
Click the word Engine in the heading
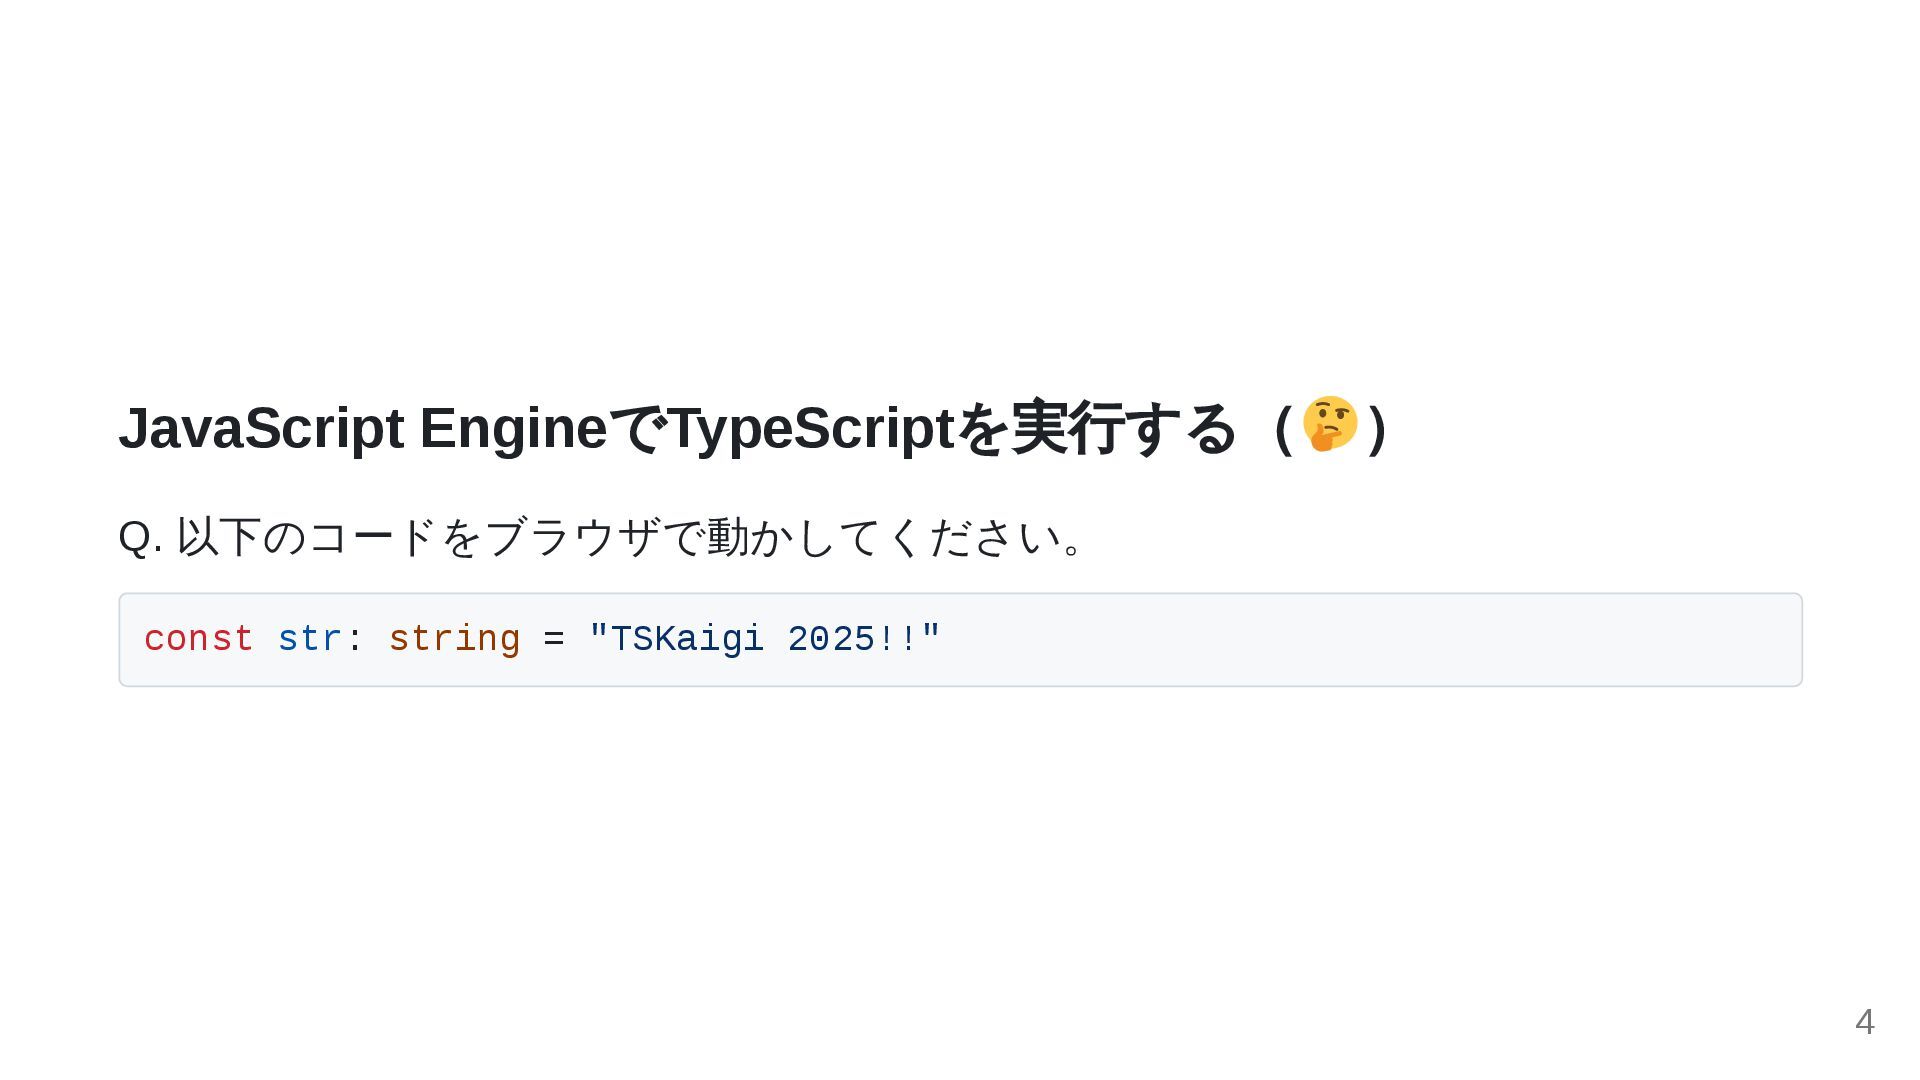513,429
